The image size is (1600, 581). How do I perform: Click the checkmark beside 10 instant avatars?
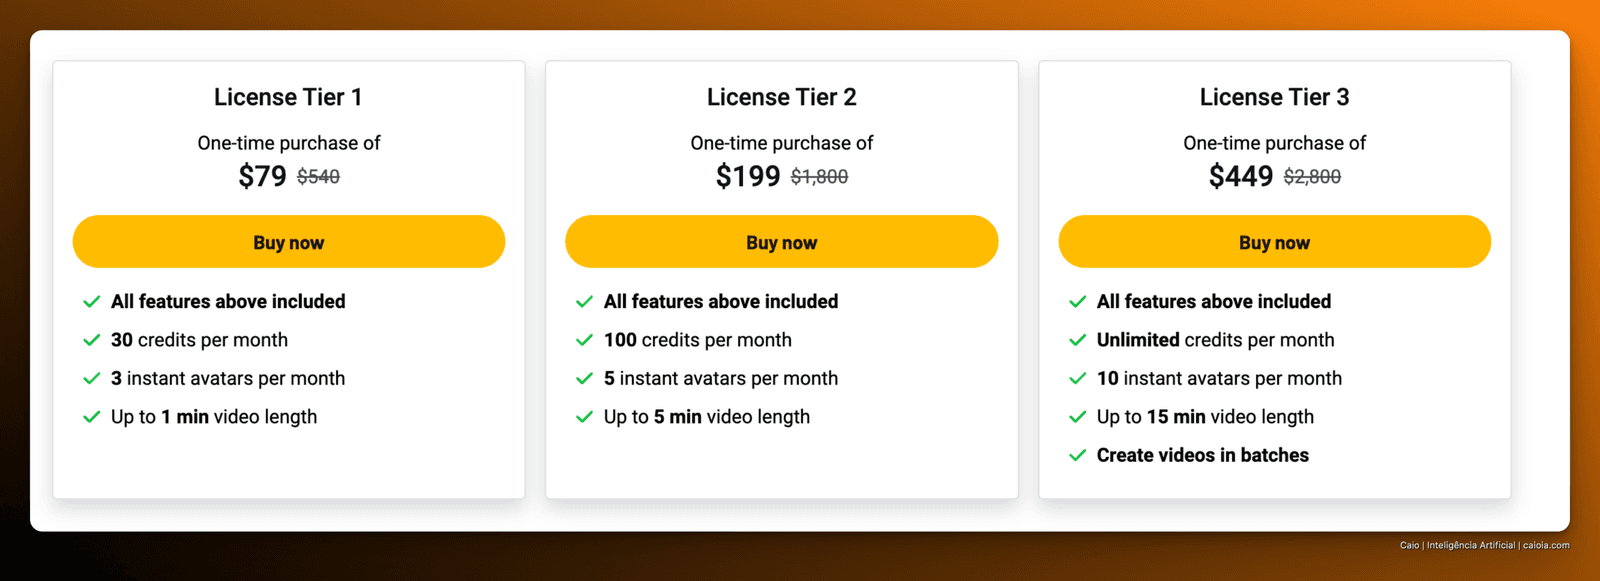tap(1078, 378)
